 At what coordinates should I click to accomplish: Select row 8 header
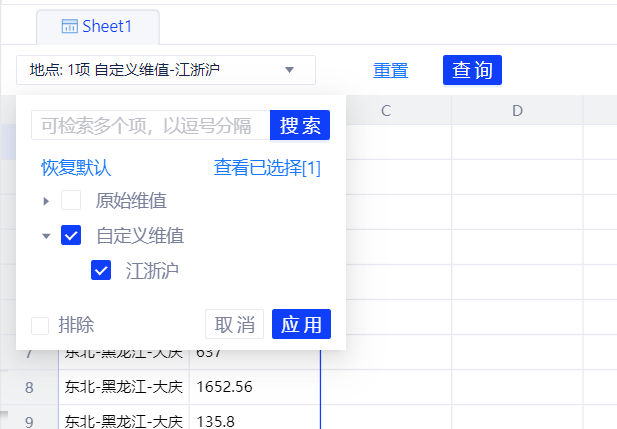(x=29, y=387)
